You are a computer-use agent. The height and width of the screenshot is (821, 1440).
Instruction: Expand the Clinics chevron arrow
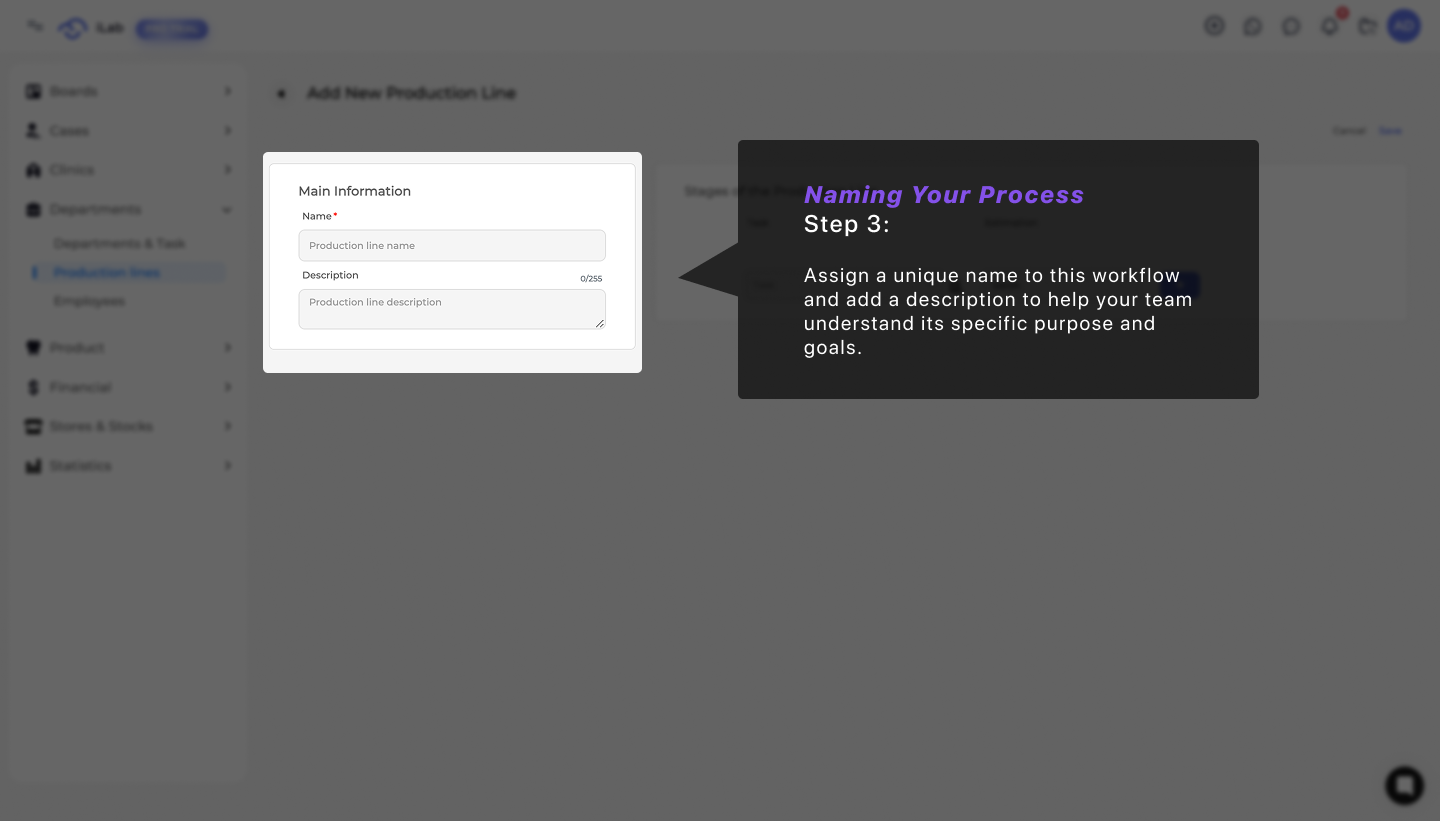point(228,170)
